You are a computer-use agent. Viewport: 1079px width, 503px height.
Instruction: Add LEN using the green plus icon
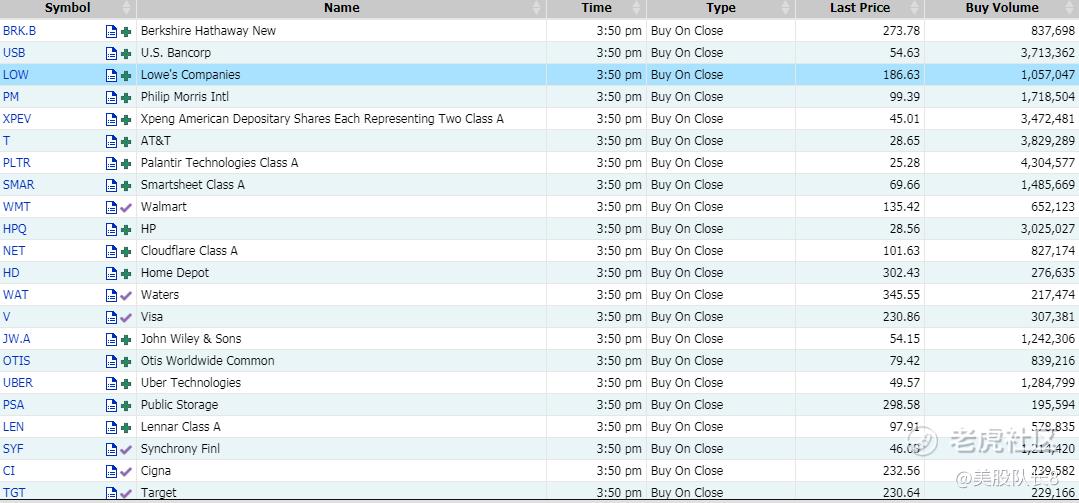click(x=126, y=428)
